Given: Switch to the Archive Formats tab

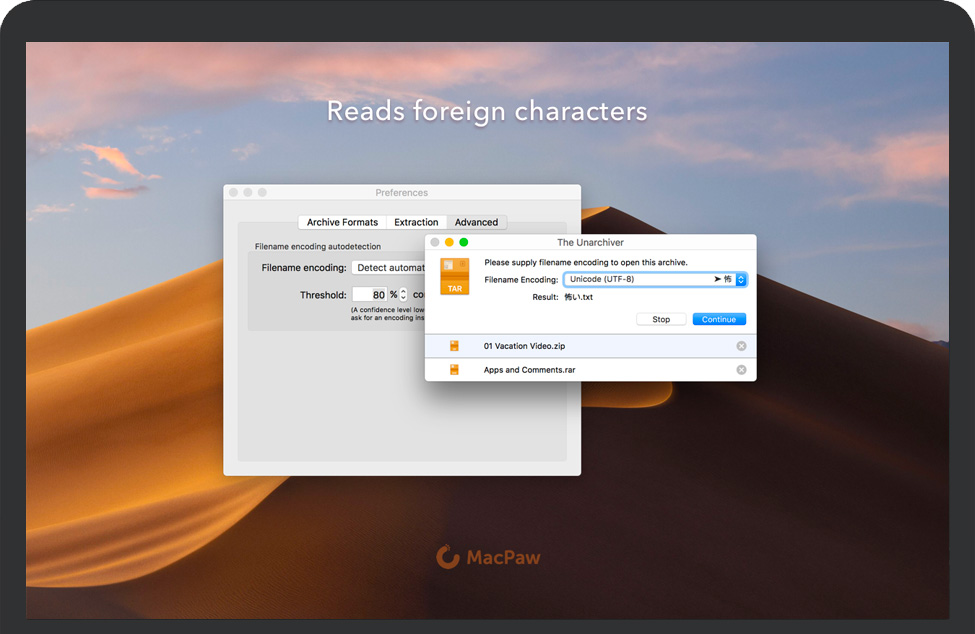Looking at the screenshot, I should pos(342,222).
